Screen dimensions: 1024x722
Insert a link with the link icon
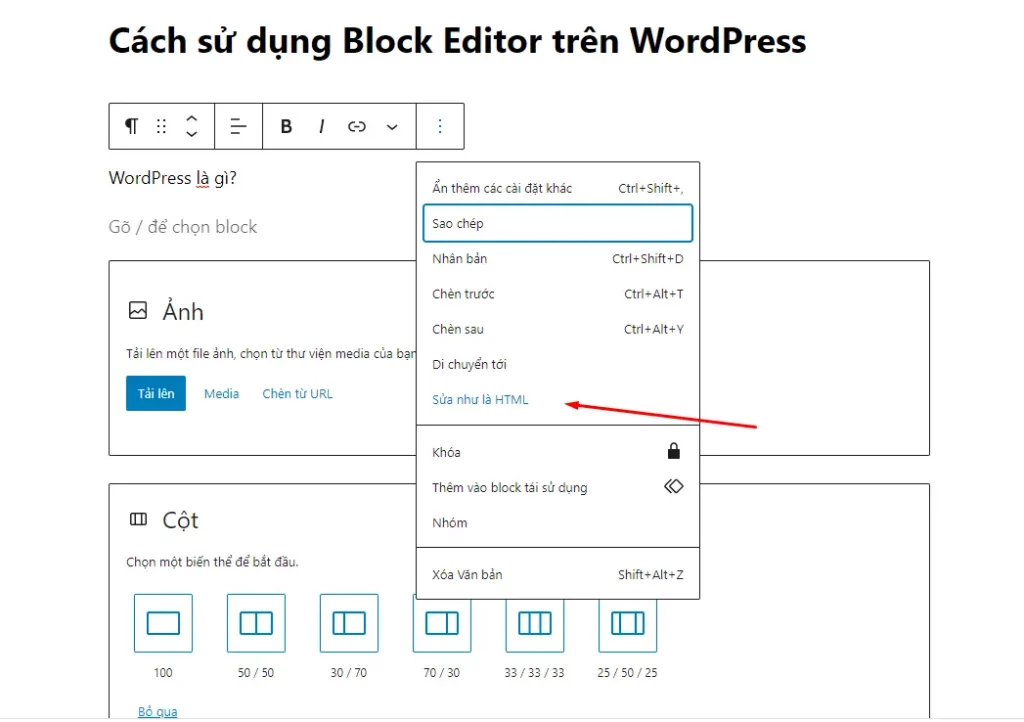coord(357,126)
